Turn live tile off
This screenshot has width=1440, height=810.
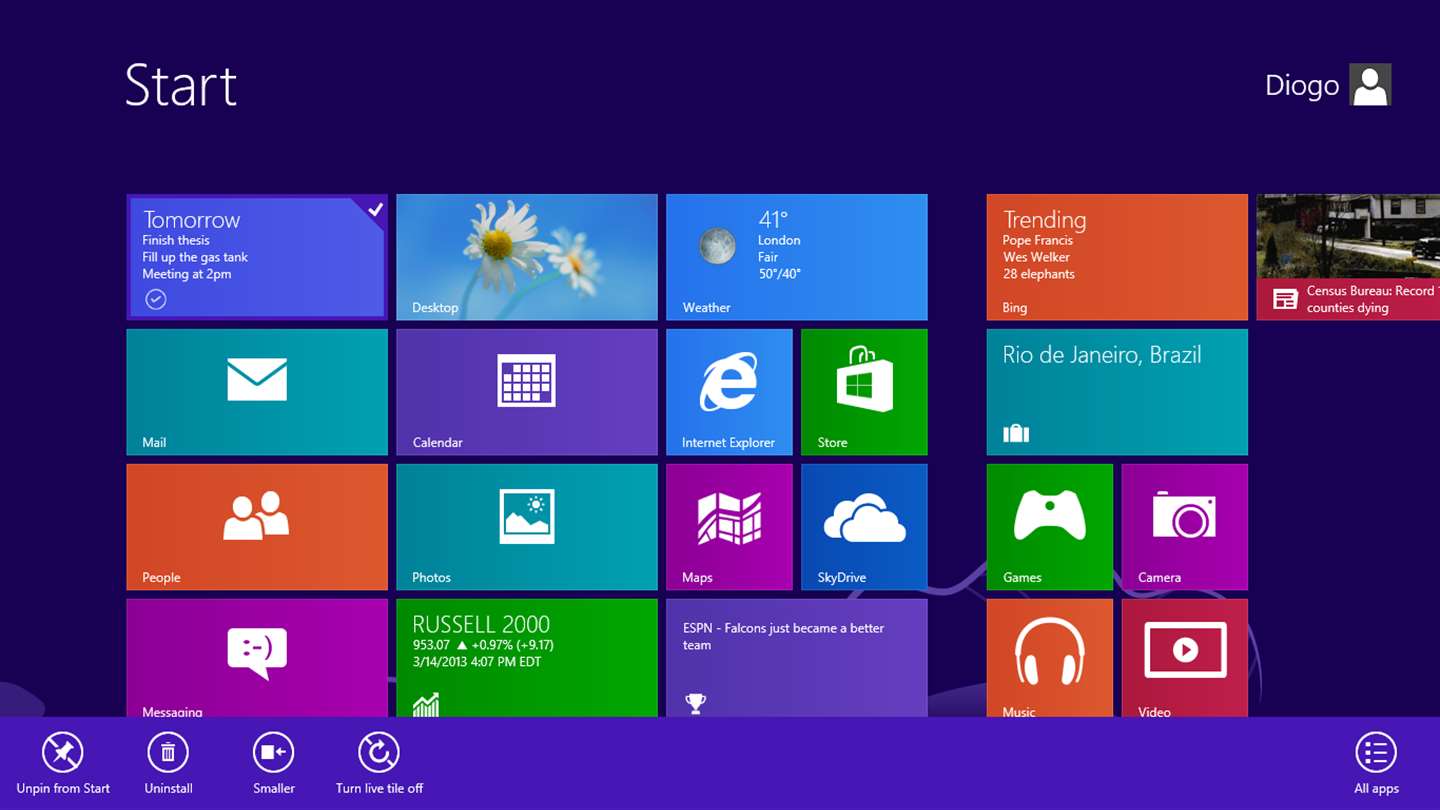click(x=379, y=765)
